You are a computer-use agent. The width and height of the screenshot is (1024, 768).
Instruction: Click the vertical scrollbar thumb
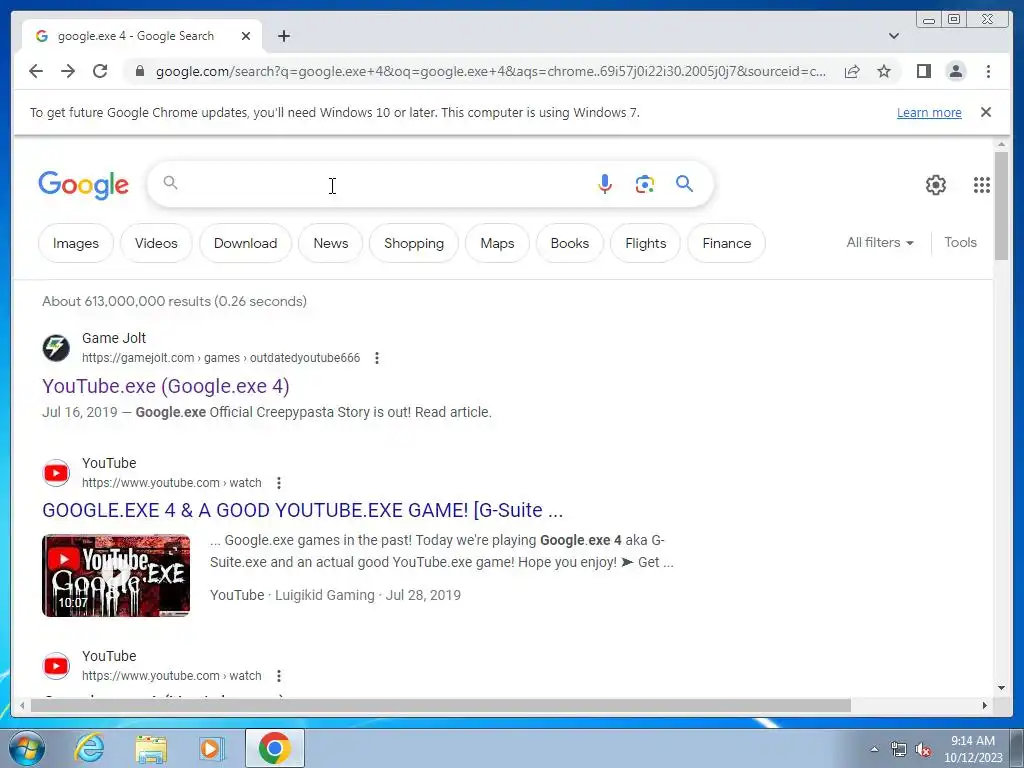(1001, 206)
